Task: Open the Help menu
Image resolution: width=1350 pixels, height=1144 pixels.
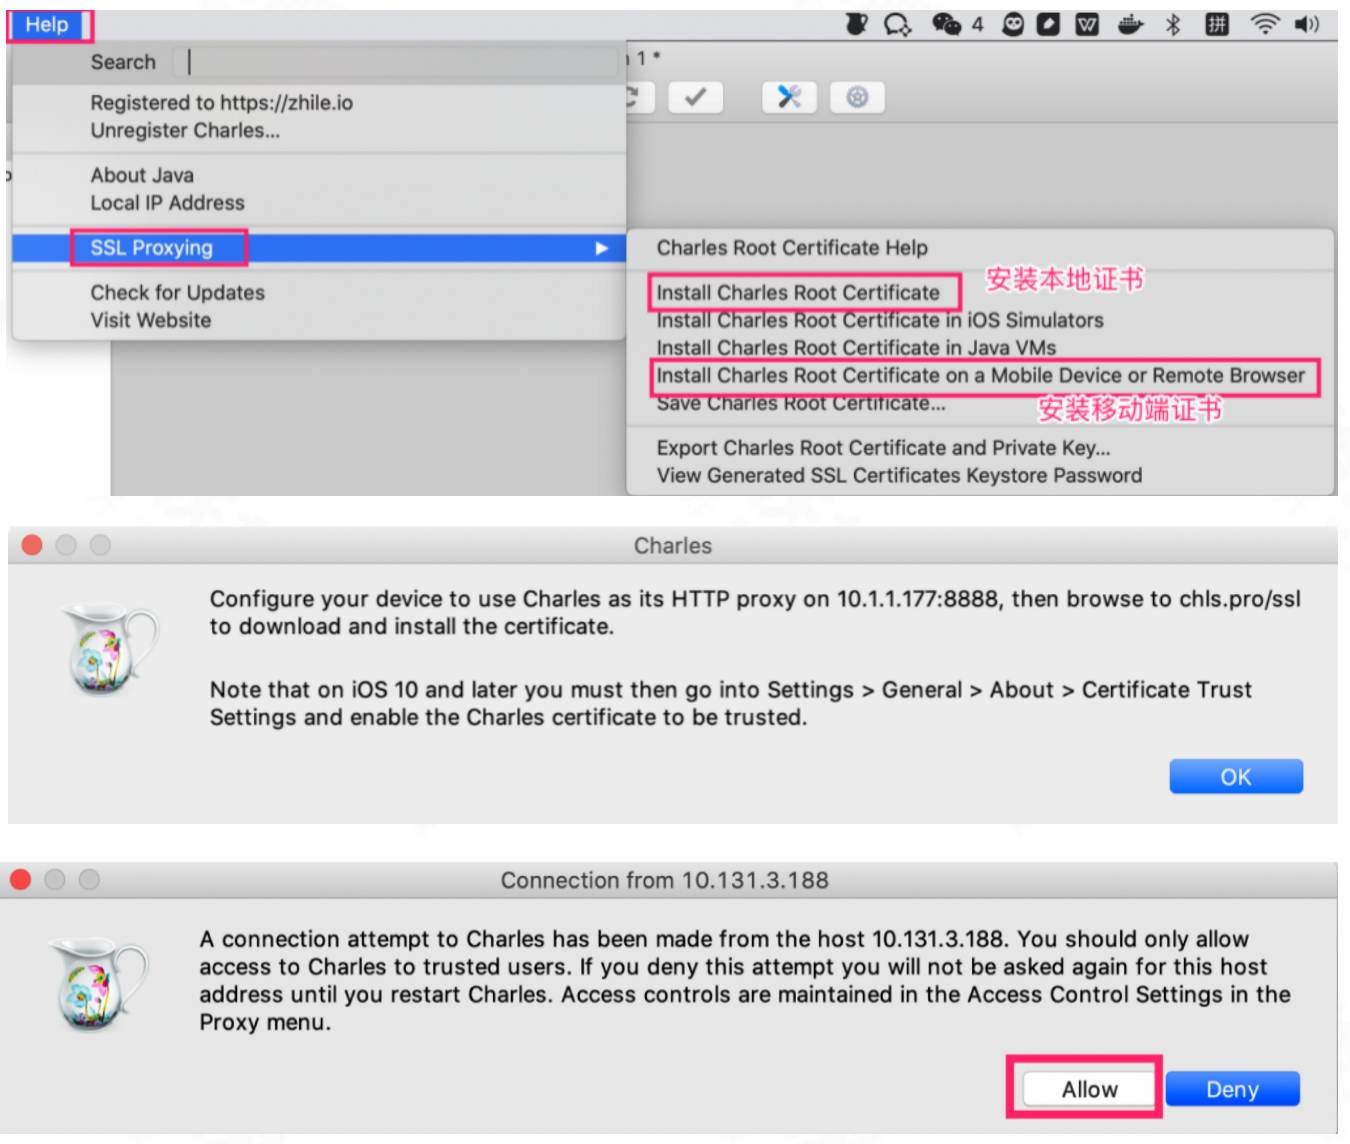Action: click(47, 25)
